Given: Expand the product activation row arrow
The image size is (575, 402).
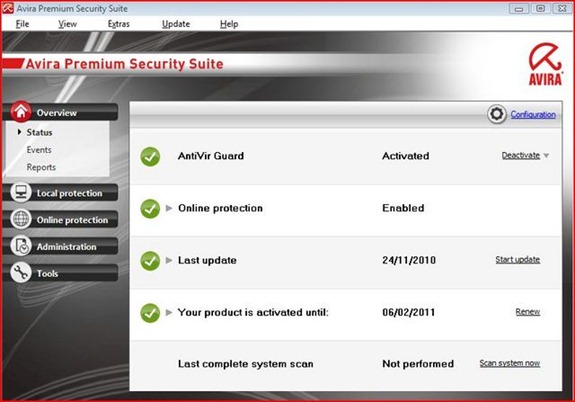Looking at the screenshot, I should [x=169, y=313].
